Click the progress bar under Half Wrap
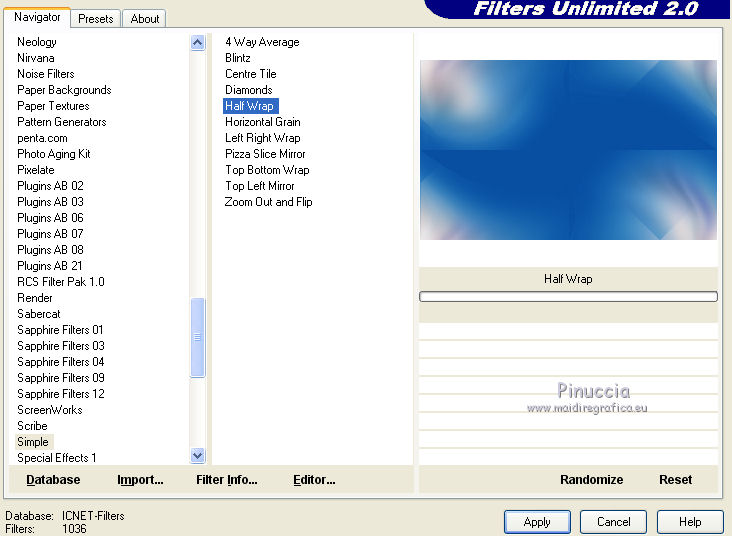 [x=568, y=296]
